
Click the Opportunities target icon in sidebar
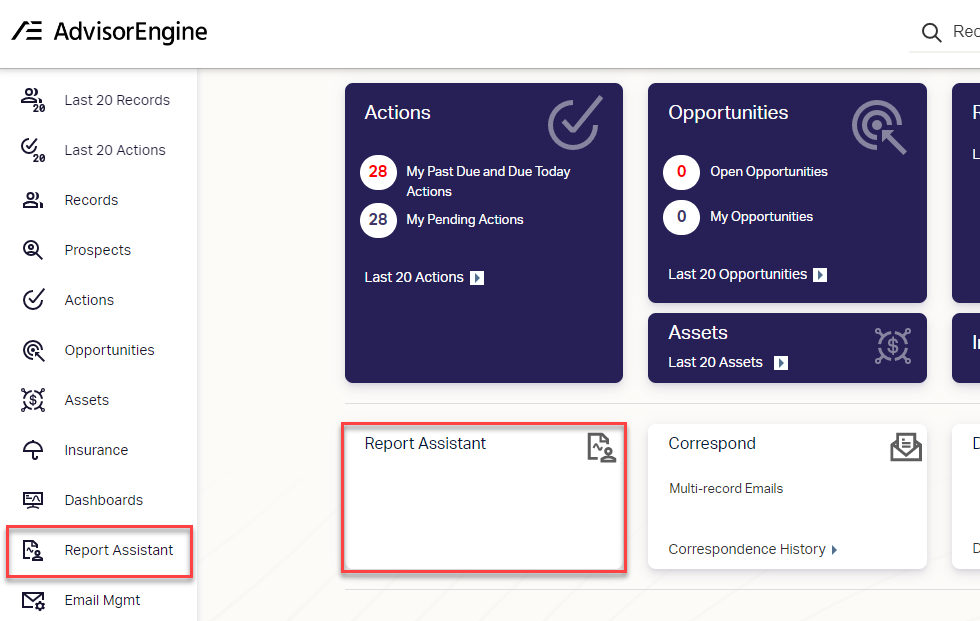33,350
